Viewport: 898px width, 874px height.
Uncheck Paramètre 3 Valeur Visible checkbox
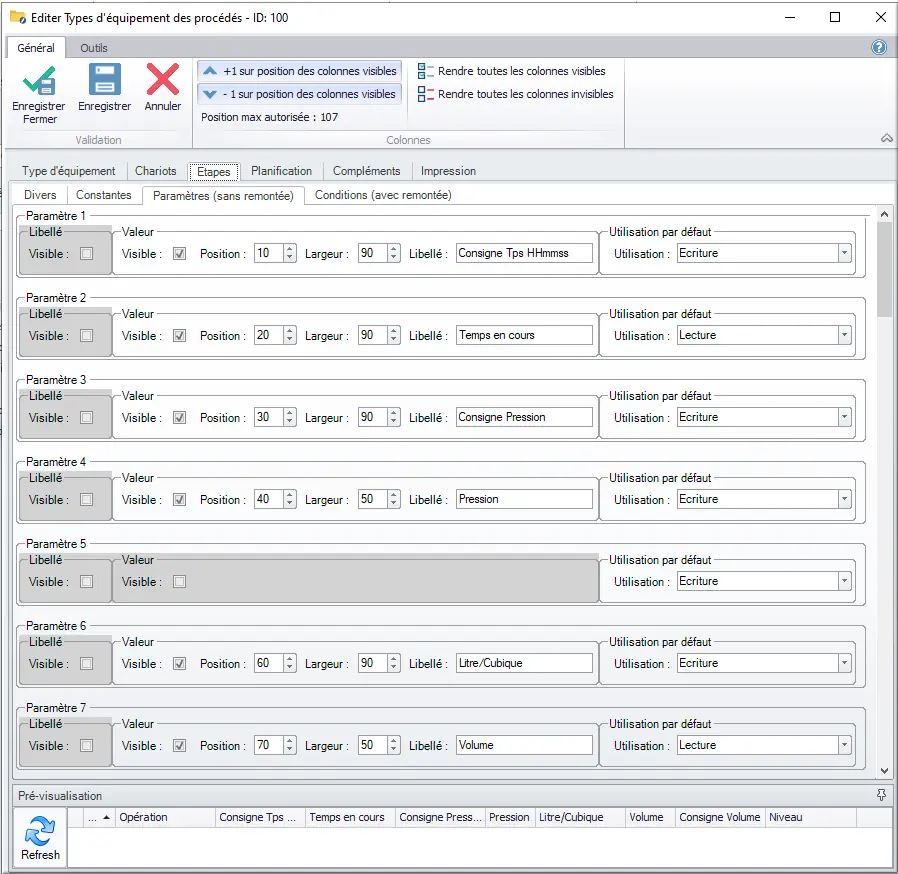click(179, 417)
